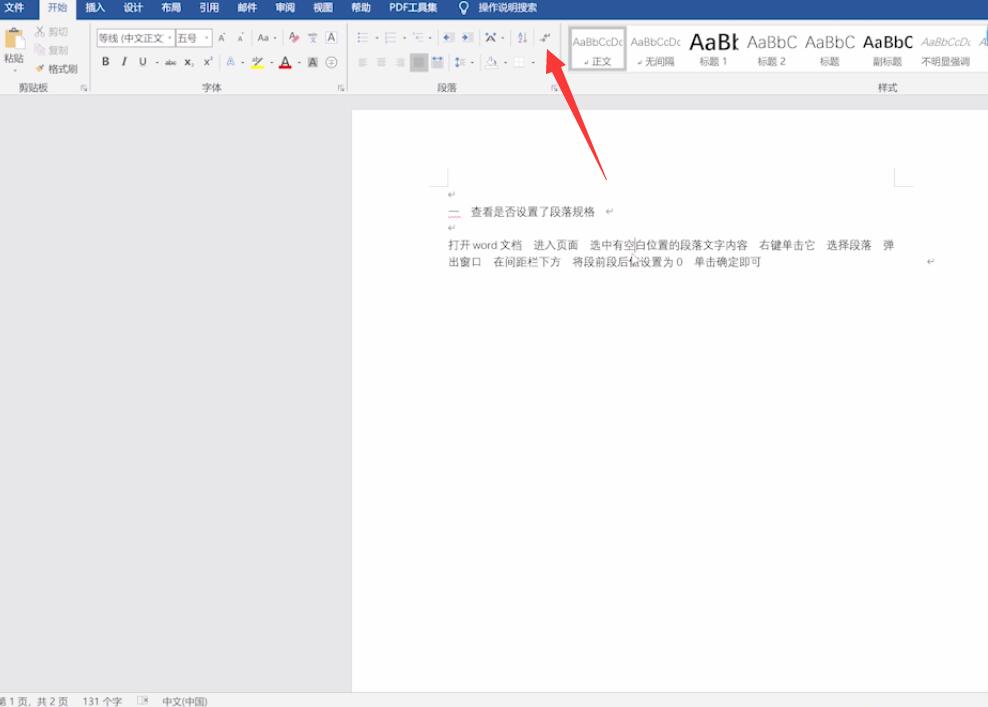
Task: Expand underline style dropdown arrow
Action: pos(156,62)
